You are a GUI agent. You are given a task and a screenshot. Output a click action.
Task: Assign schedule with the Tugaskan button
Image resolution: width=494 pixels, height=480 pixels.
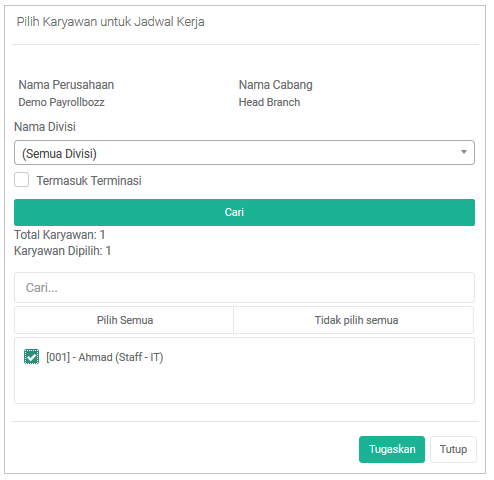(x=392, y=449)
